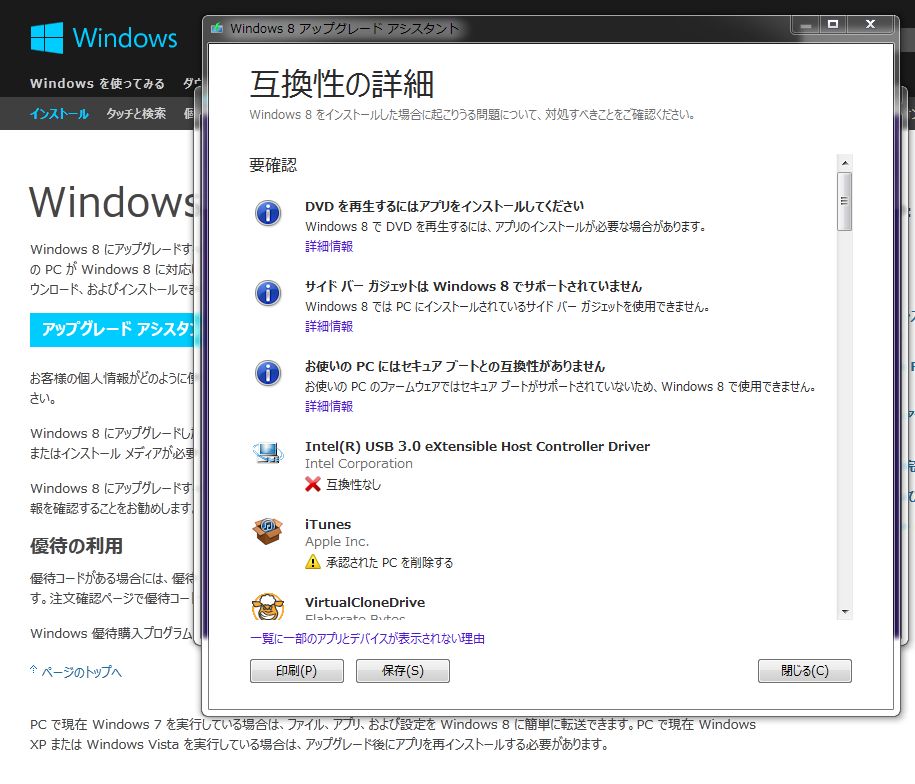Click the Intel Corporation publisher text

pyautogui.click(x=359, y=464)
